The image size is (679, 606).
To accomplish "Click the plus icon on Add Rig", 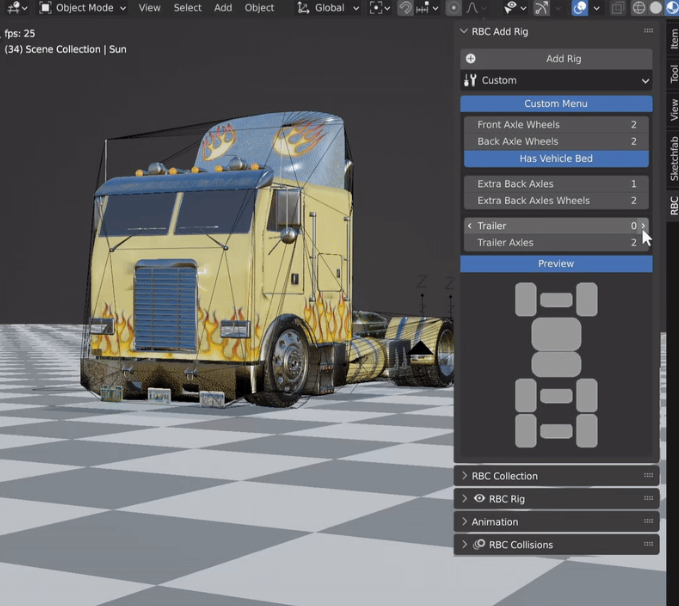I will (x=471, y=58).
